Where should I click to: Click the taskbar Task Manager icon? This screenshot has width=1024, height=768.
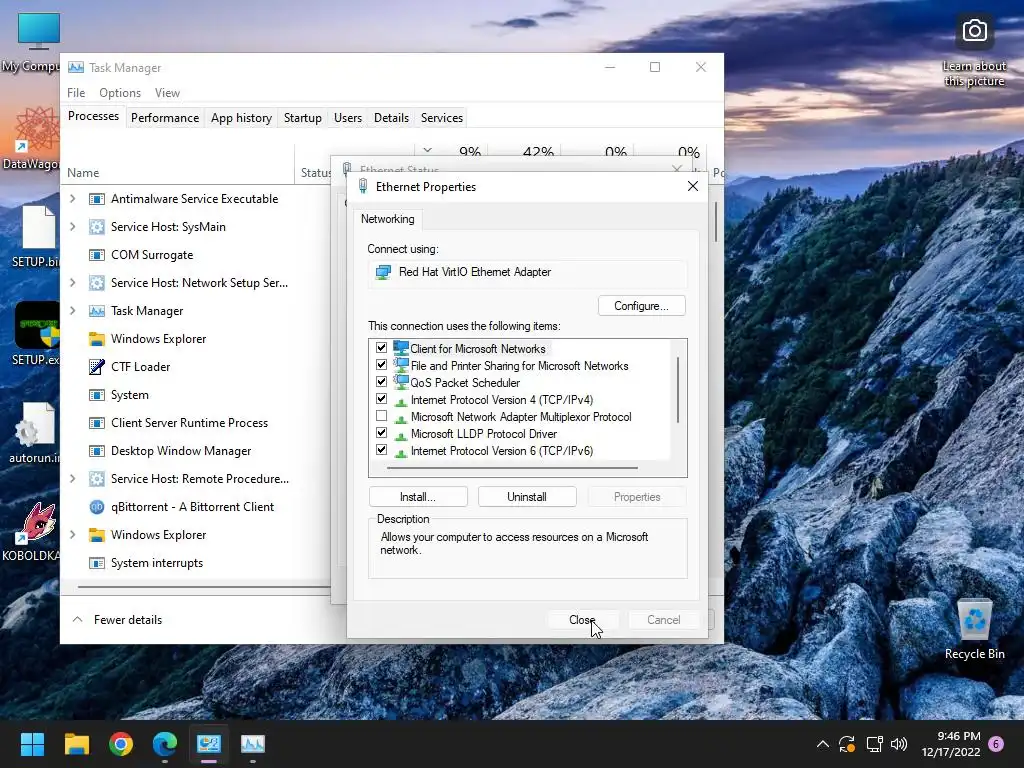tap(253, 744)
